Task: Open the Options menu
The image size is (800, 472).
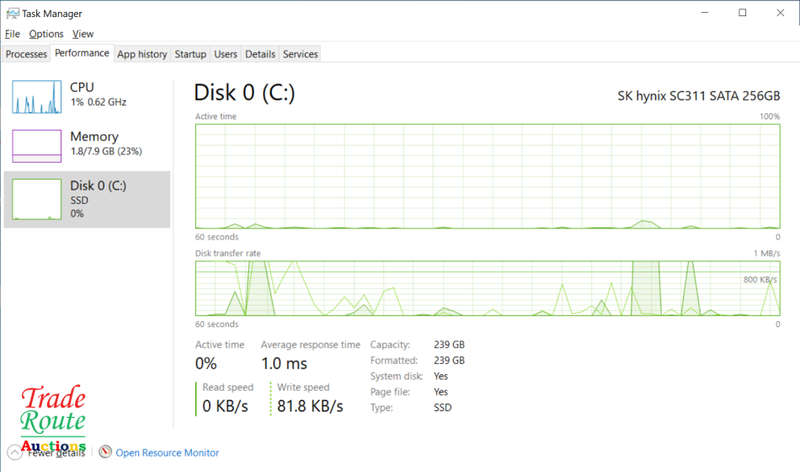Action: [46, 34]
